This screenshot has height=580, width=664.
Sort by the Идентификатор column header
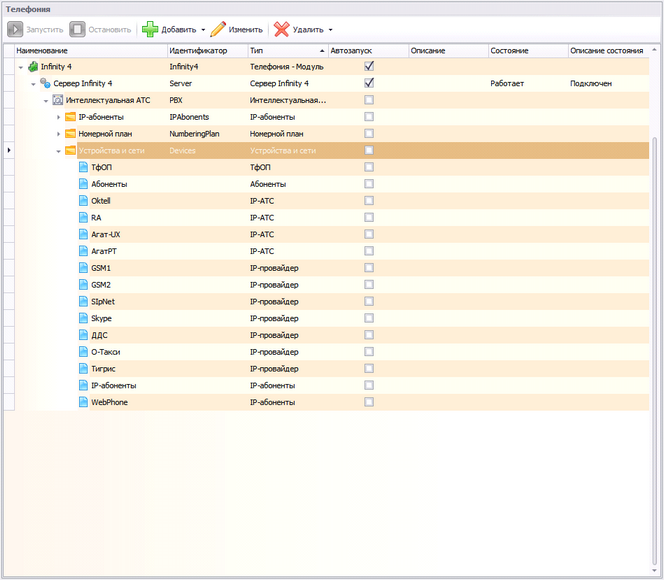[x=208, y=51]
